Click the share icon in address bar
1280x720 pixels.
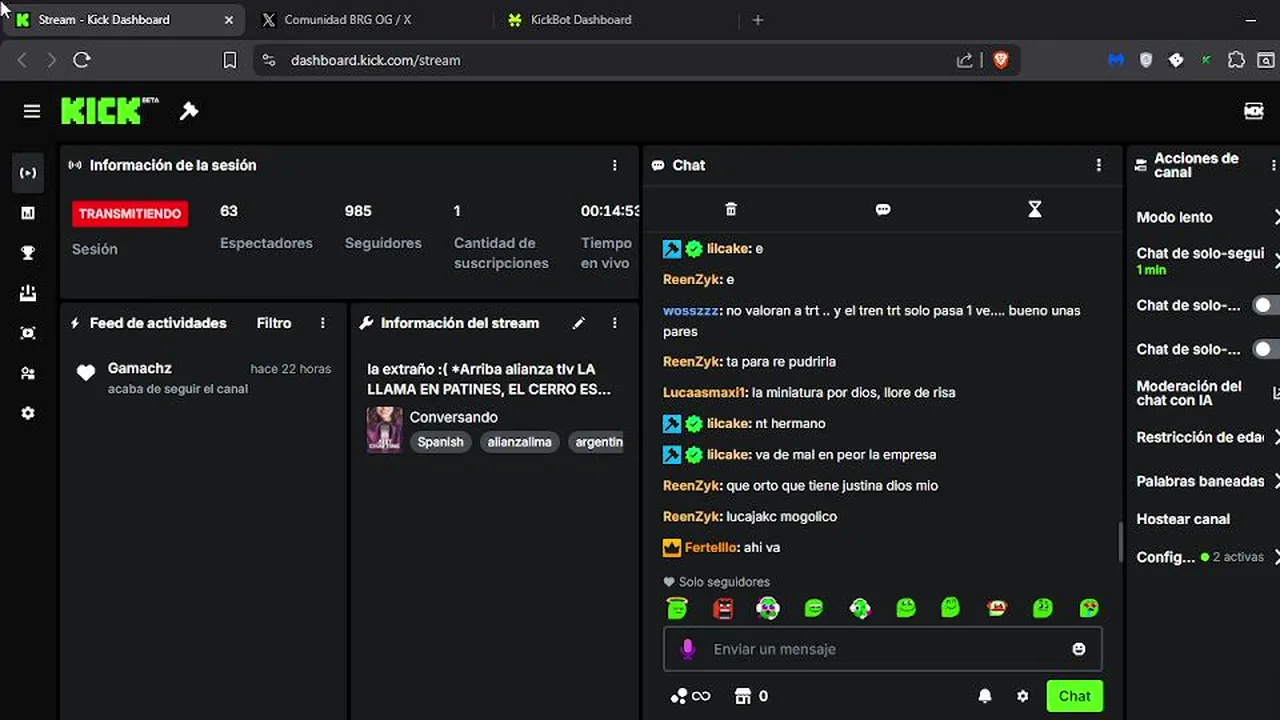coord(965,60)
